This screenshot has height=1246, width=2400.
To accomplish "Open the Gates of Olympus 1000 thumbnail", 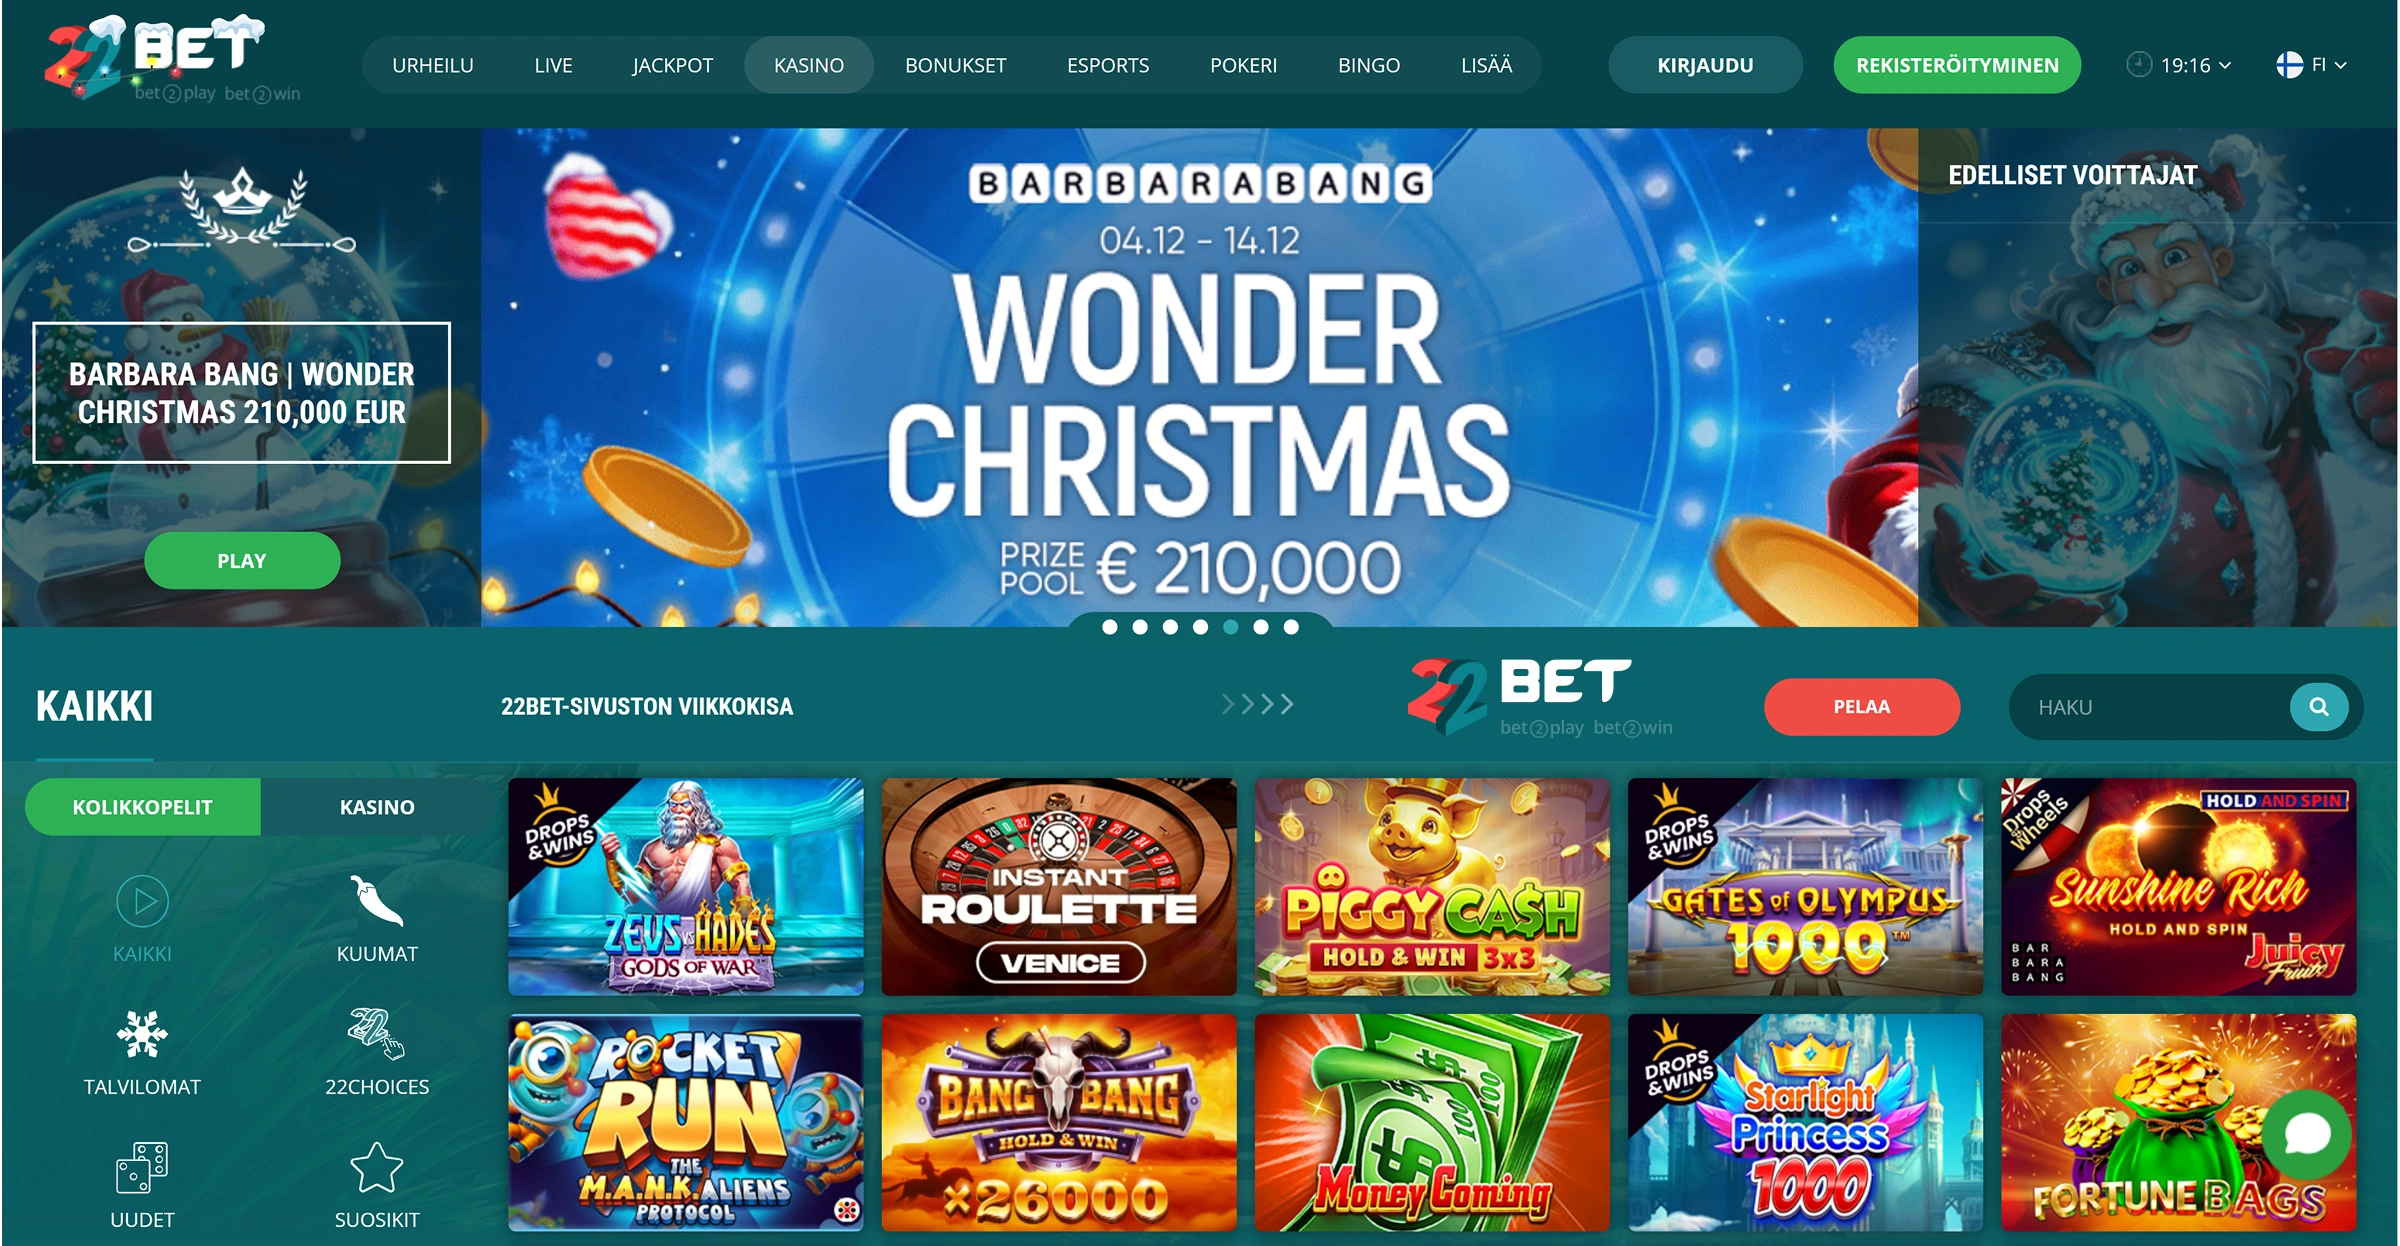I will 1805,887.
